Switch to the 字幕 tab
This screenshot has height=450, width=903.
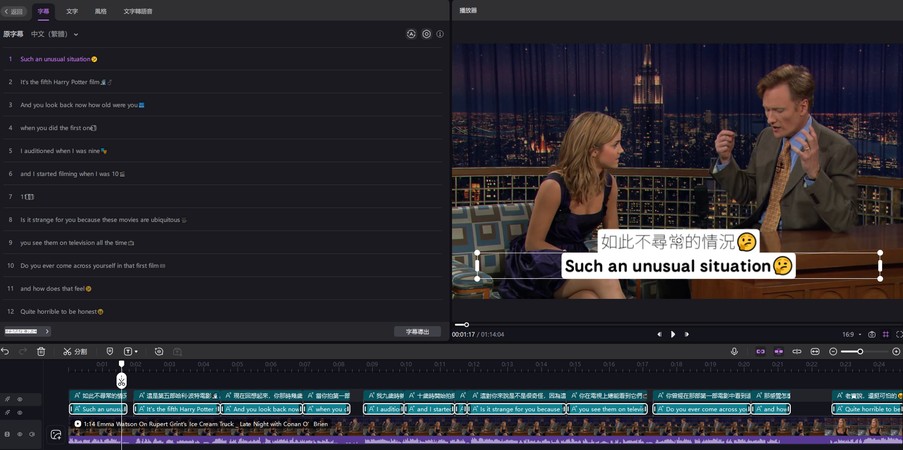[43, 11]
